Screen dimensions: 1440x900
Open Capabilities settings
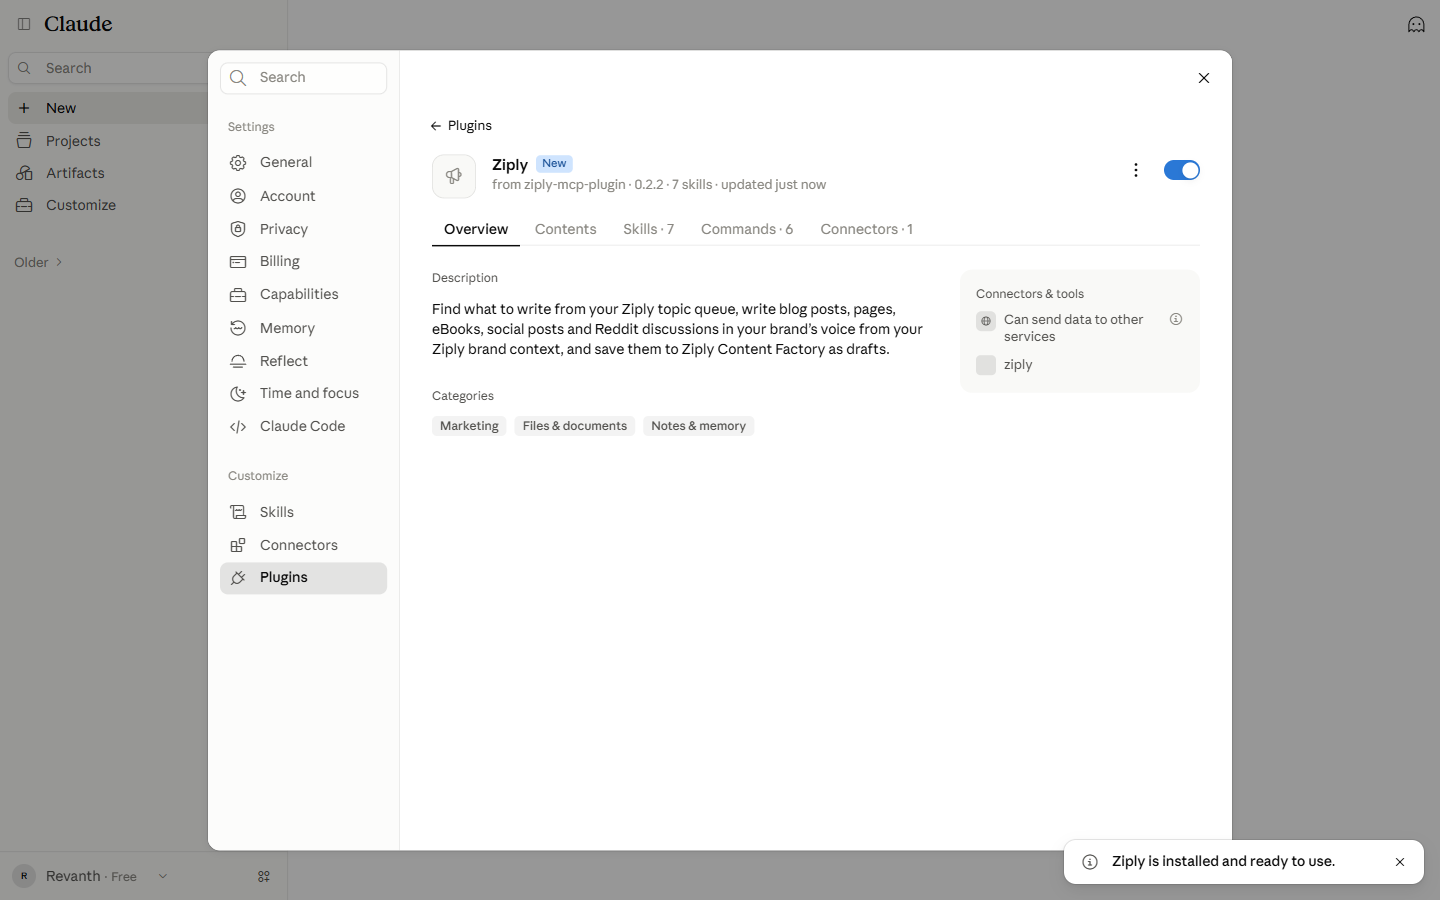point(303,295)
